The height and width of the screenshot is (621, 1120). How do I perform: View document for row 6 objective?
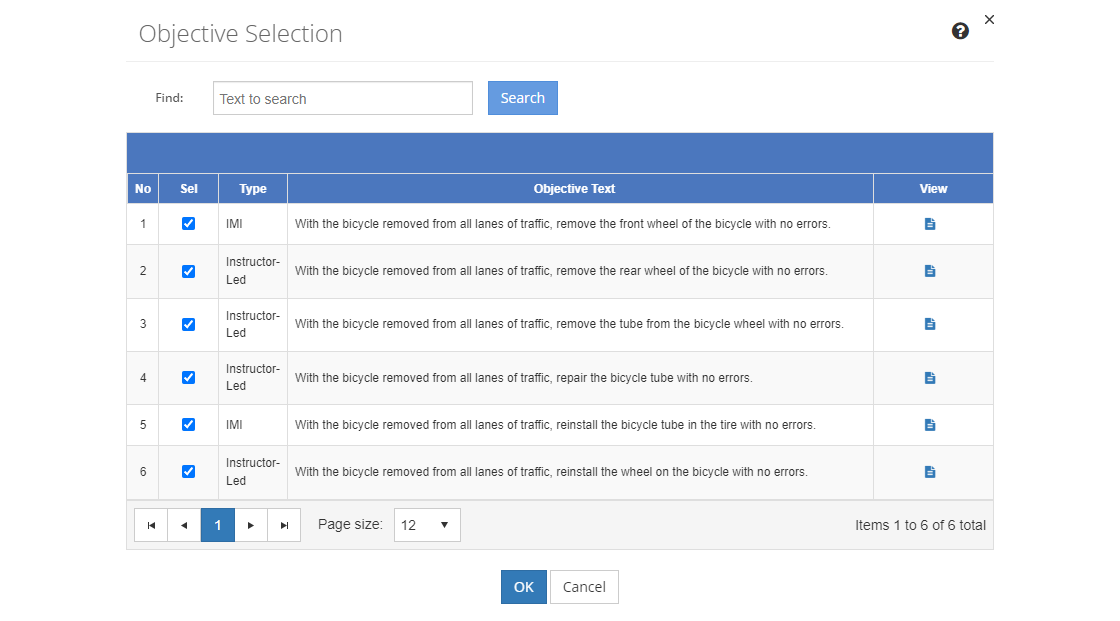click(929, 472)
